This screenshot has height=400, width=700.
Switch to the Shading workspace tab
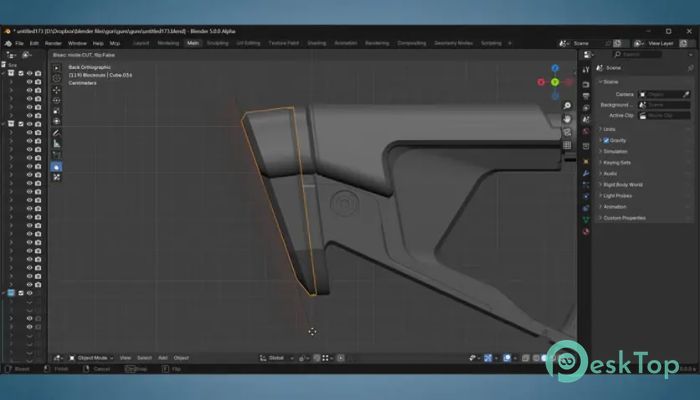pos(317,43)
